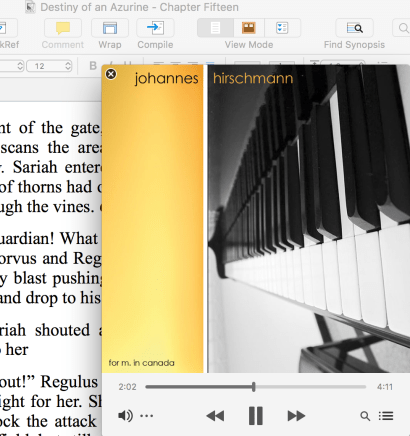Image resolution: width=410 pixels, height=436 pixels.
Task: Switch to document view mode
Action: [x=215, y=28]
